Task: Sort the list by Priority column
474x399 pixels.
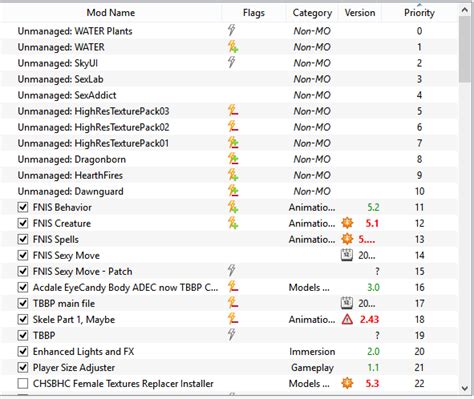Action: [x=419, y=13]
